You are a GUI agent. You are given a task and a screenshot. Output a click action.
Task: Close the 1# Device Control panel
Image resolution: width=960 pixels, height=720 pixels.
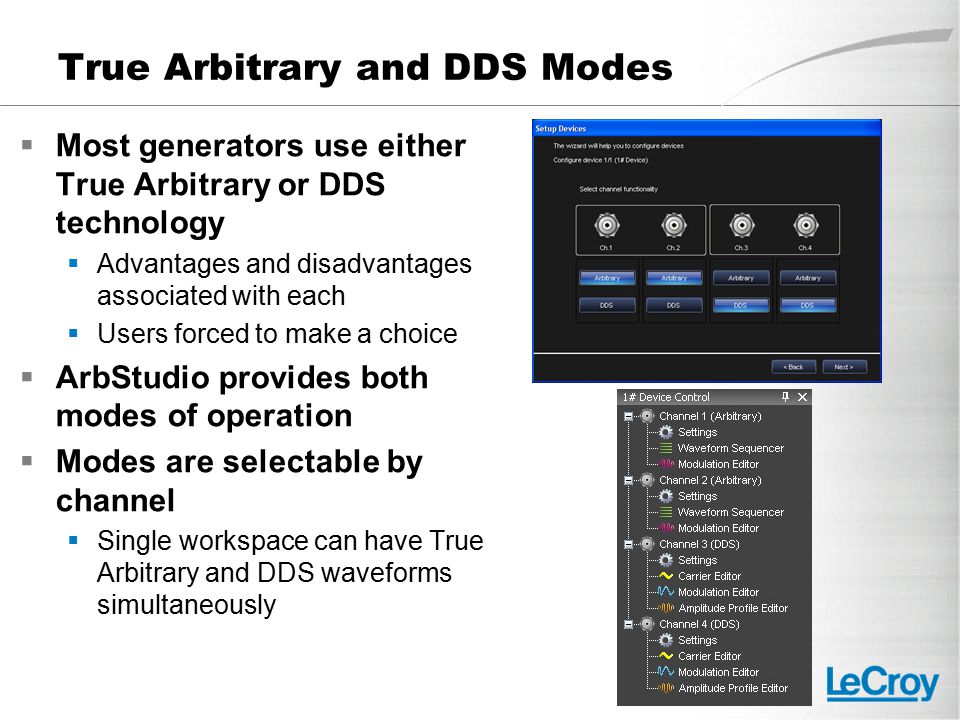(x=803, y=397)
